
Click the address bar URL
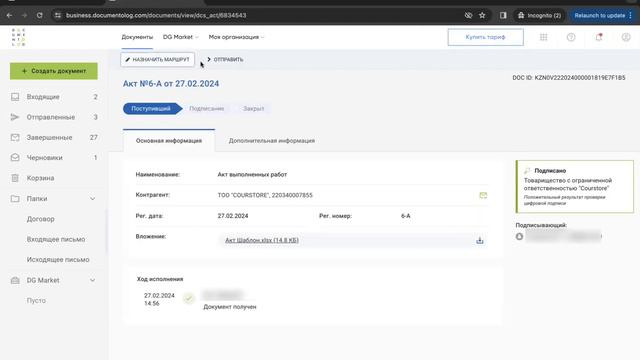[x=156, y=16]
